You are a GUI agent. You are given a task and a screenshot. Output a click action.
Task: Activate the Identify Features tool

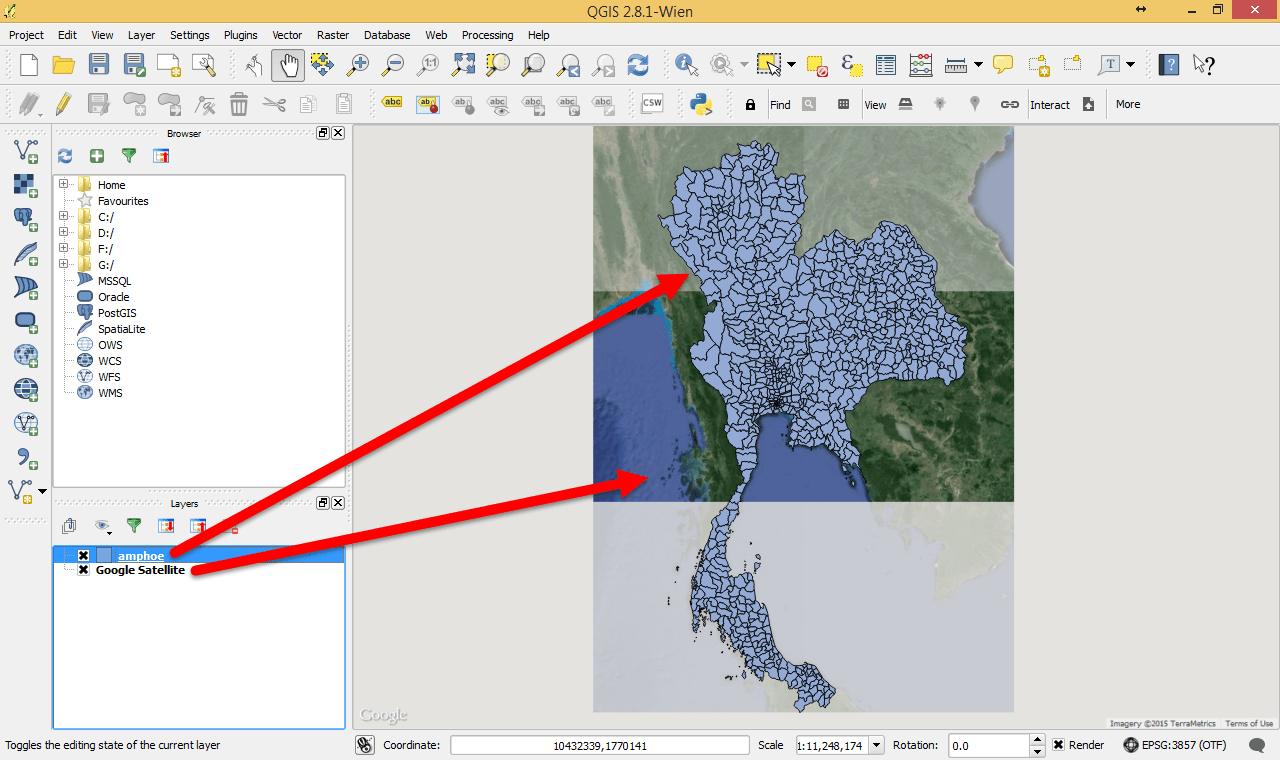point(686,64)
